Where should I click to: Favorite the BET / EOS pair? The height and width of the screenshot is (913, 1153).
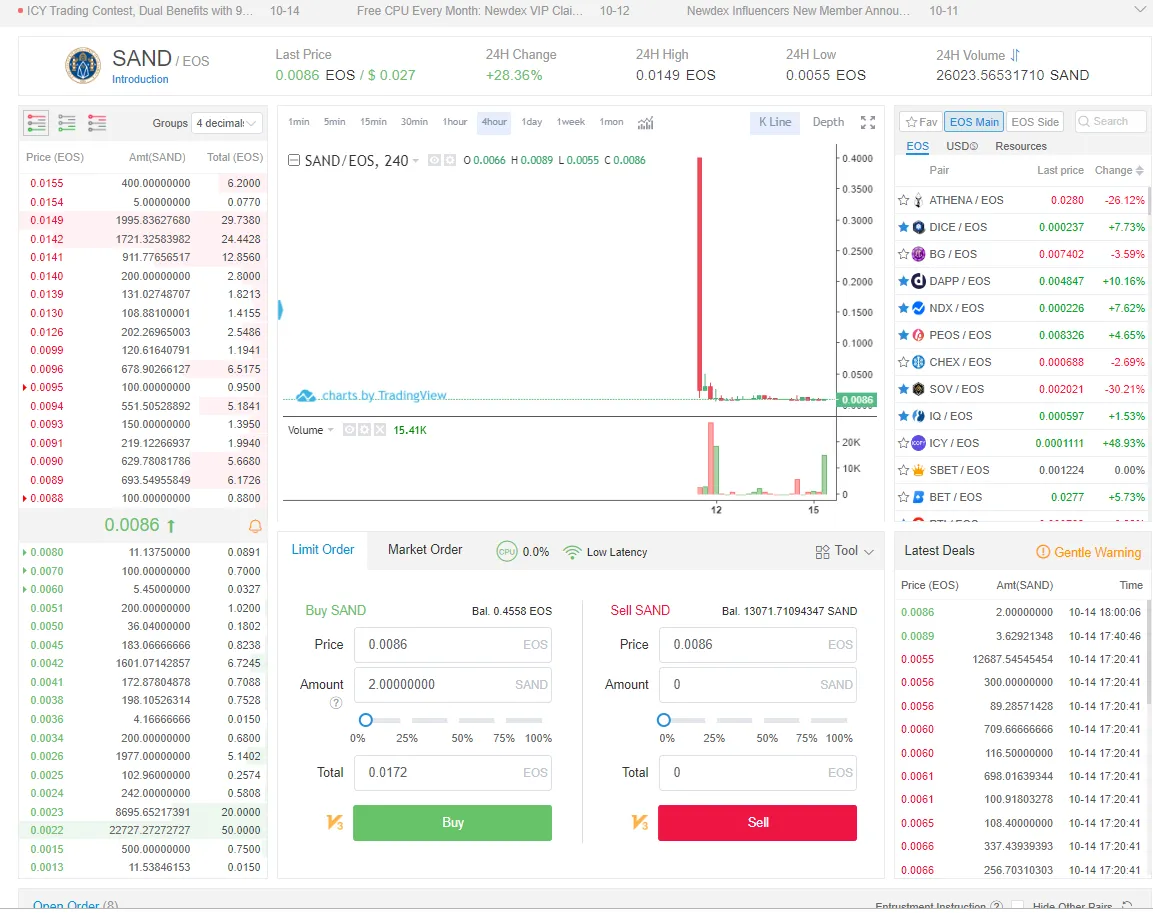coord(904,497)
